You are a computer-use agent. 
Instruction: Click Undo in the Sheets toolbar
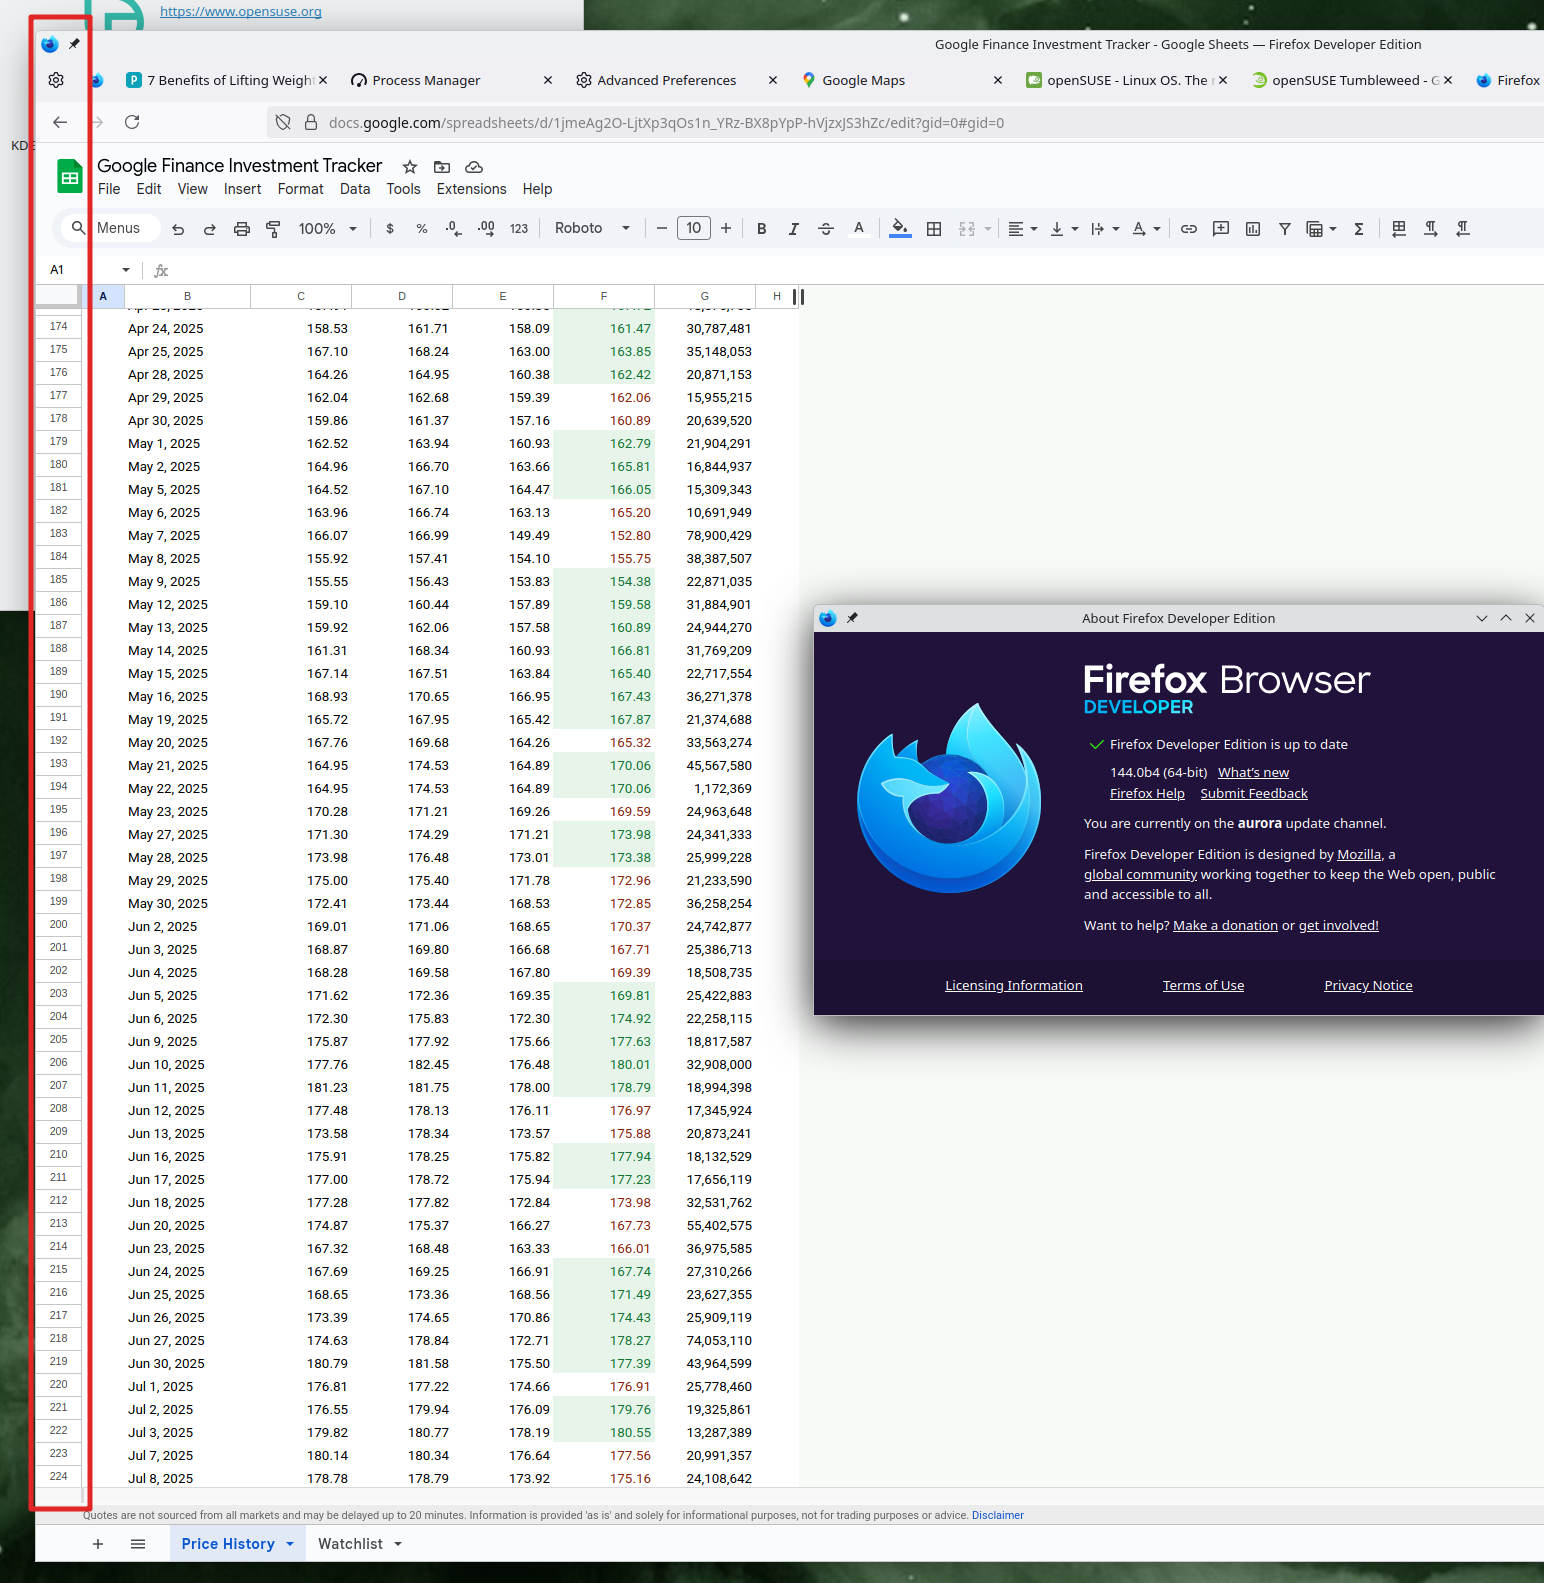tap(178, 229)
